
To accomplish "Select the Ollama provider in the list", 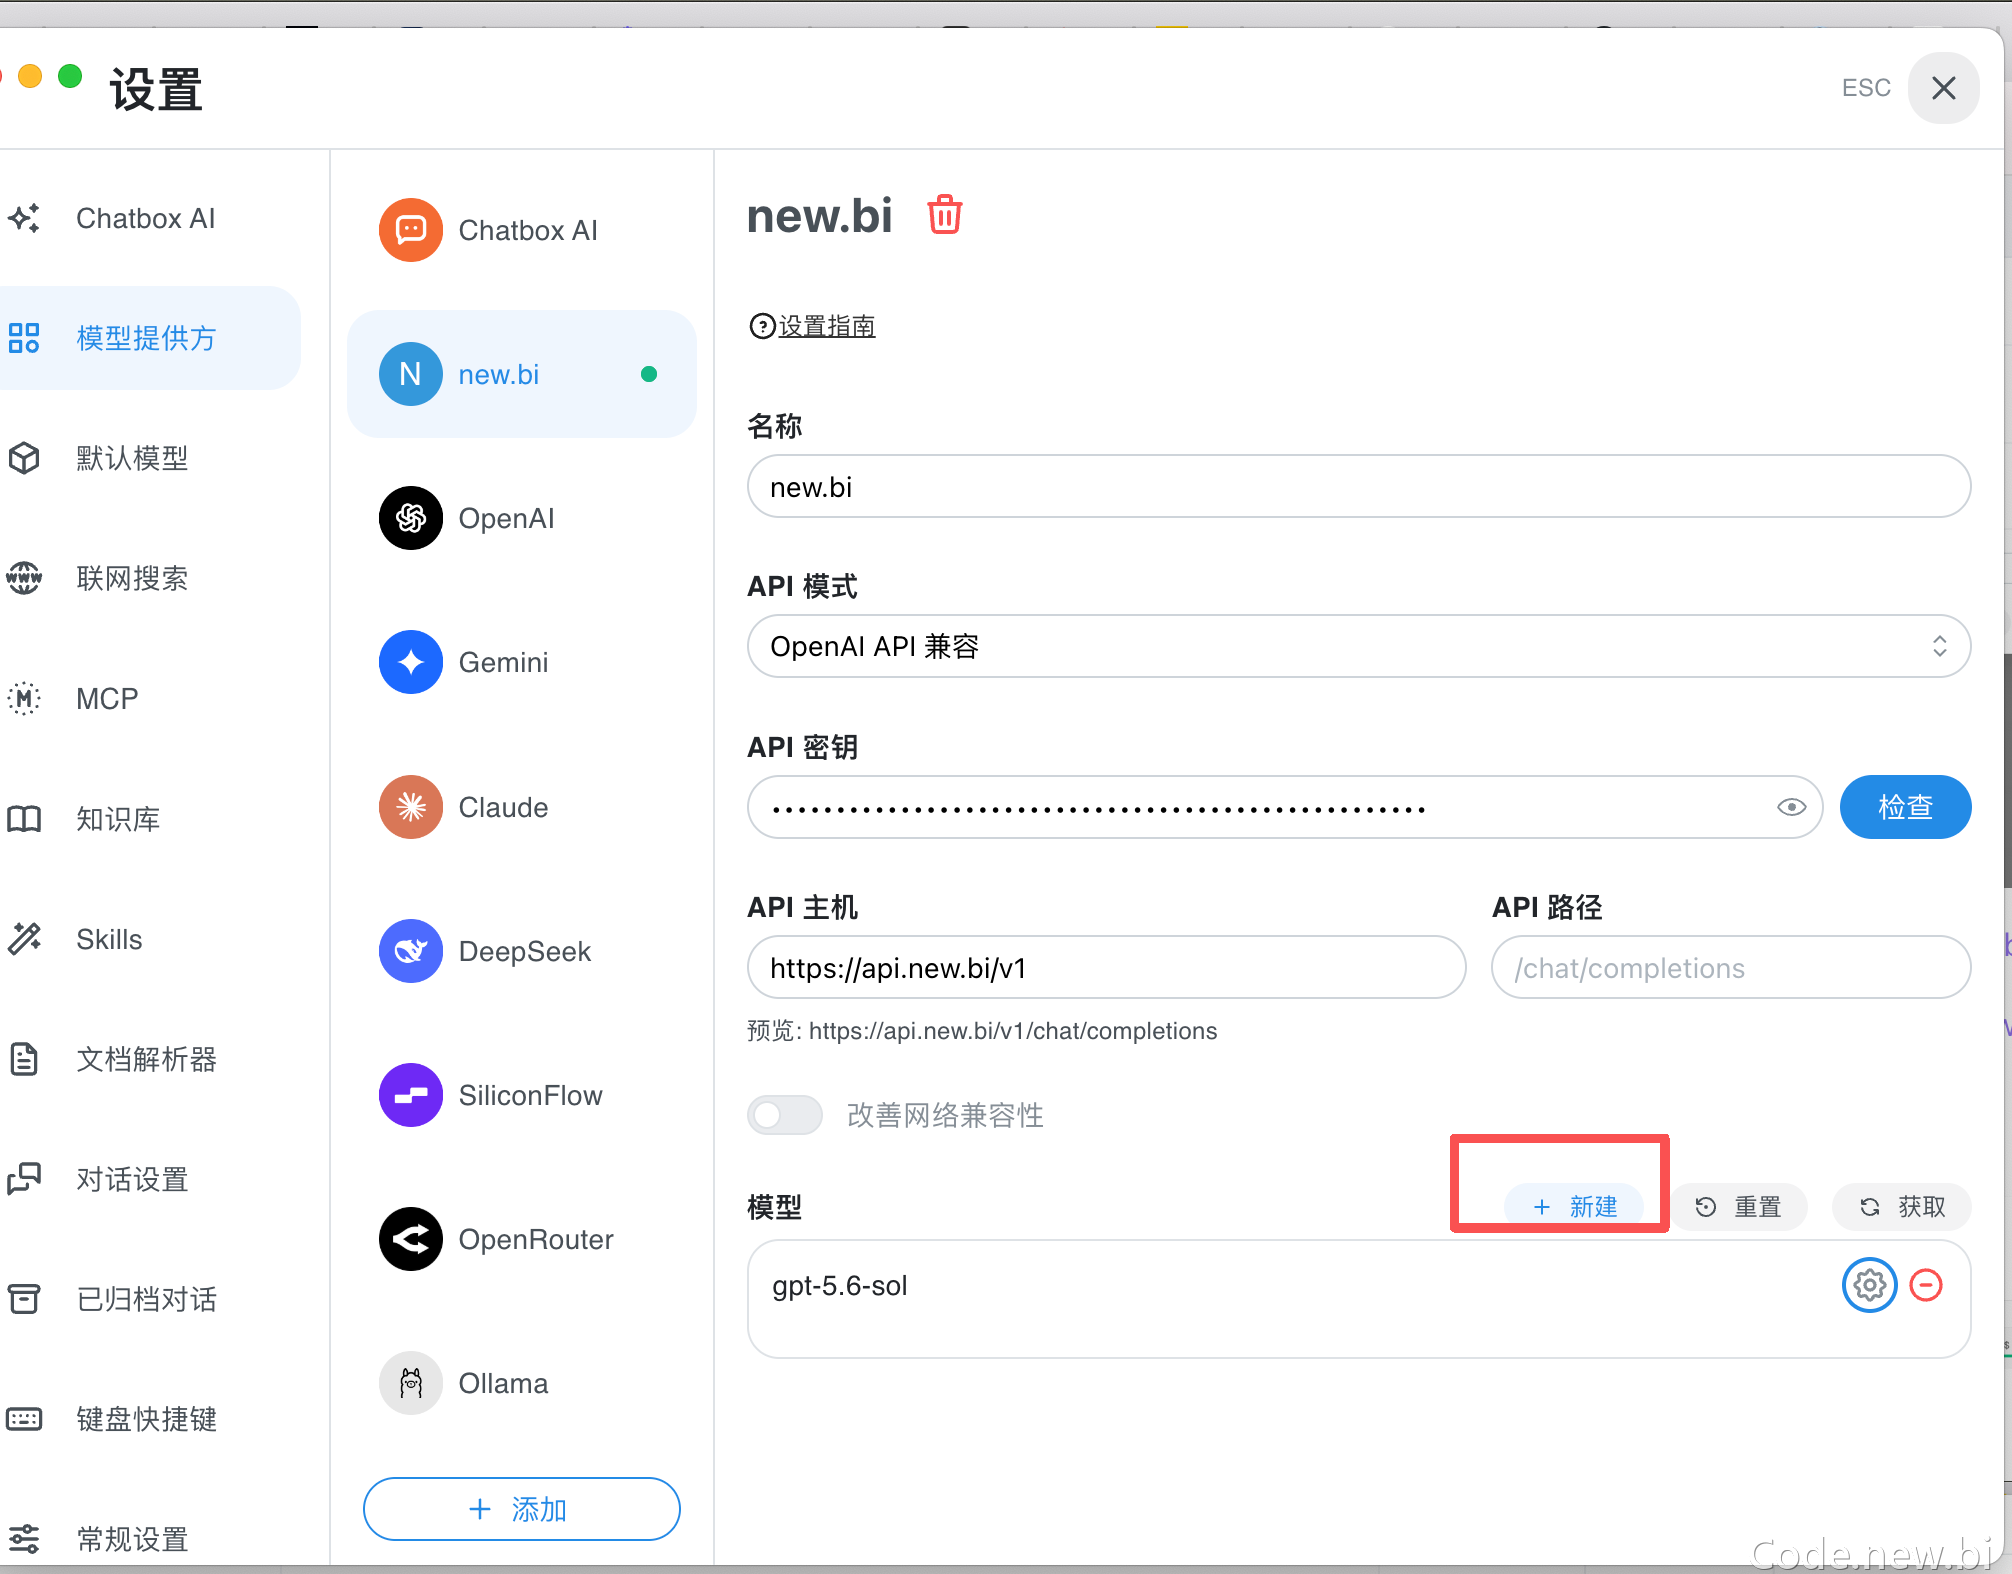I will click(522, 1383).
